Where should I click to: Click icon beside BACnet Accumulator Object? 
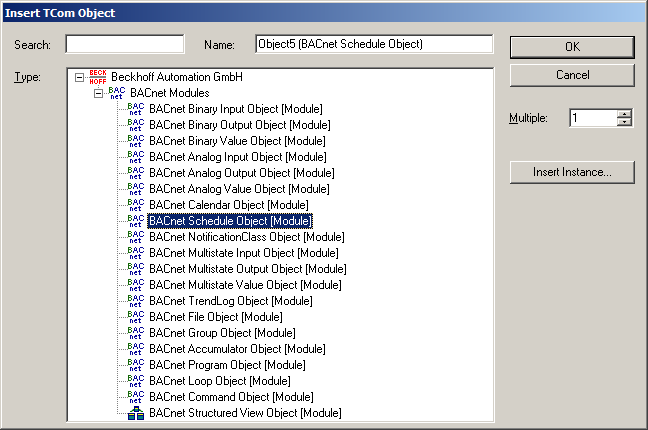(136, 349)
